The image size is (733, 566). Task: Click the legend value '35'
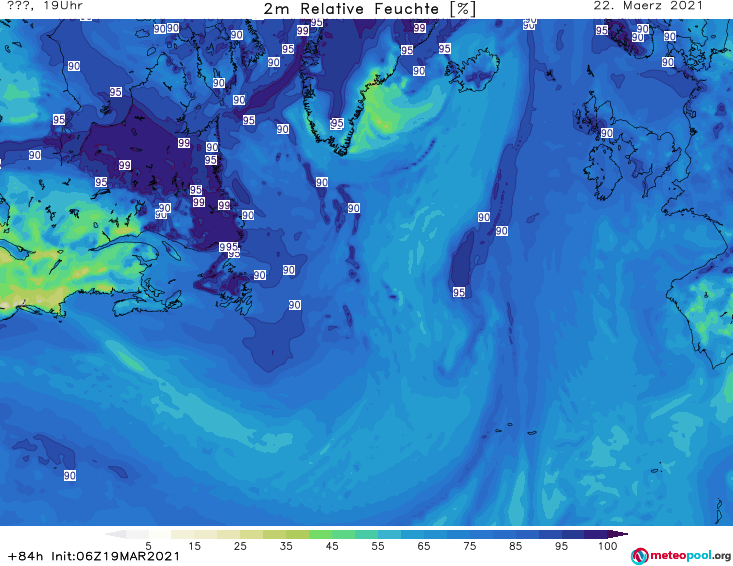click(x=286, y=545)
